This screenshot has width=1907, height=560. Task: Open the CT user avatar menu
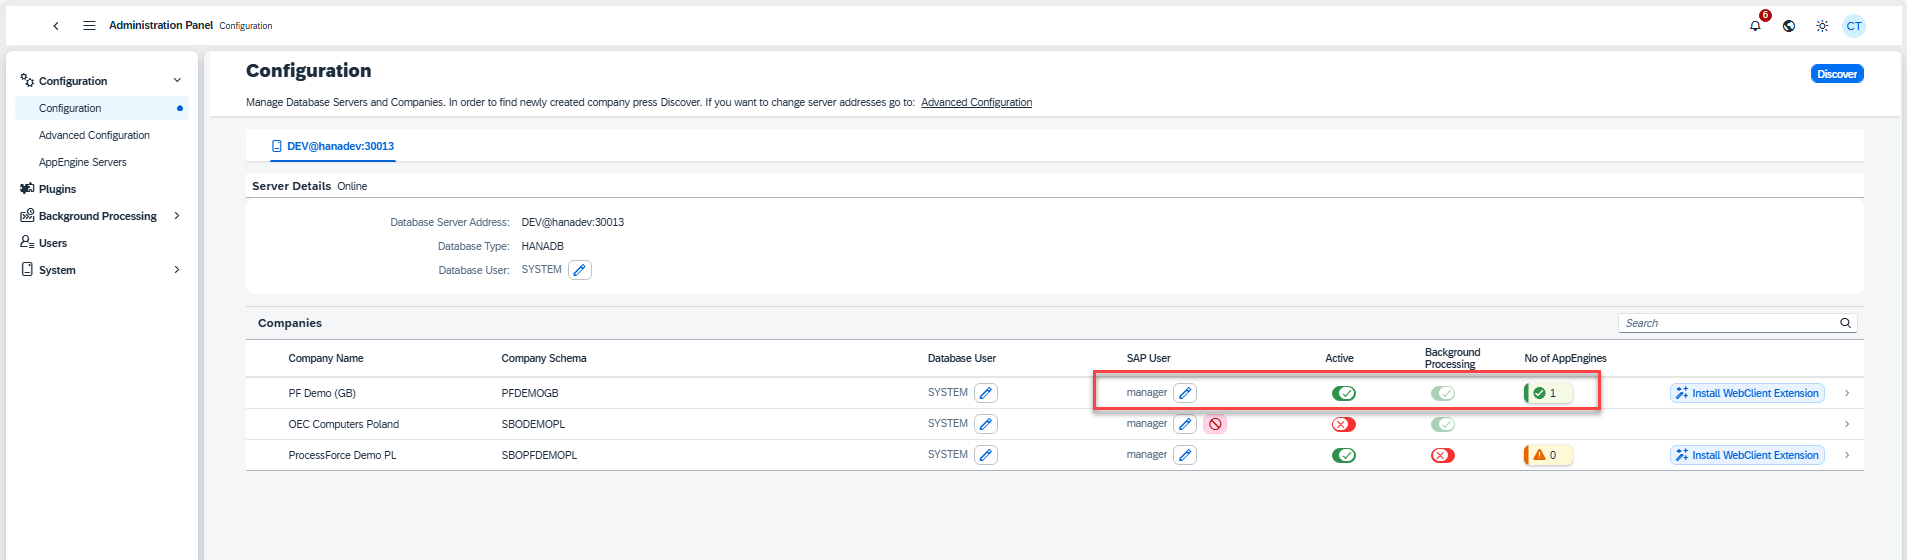(1854, 26)
